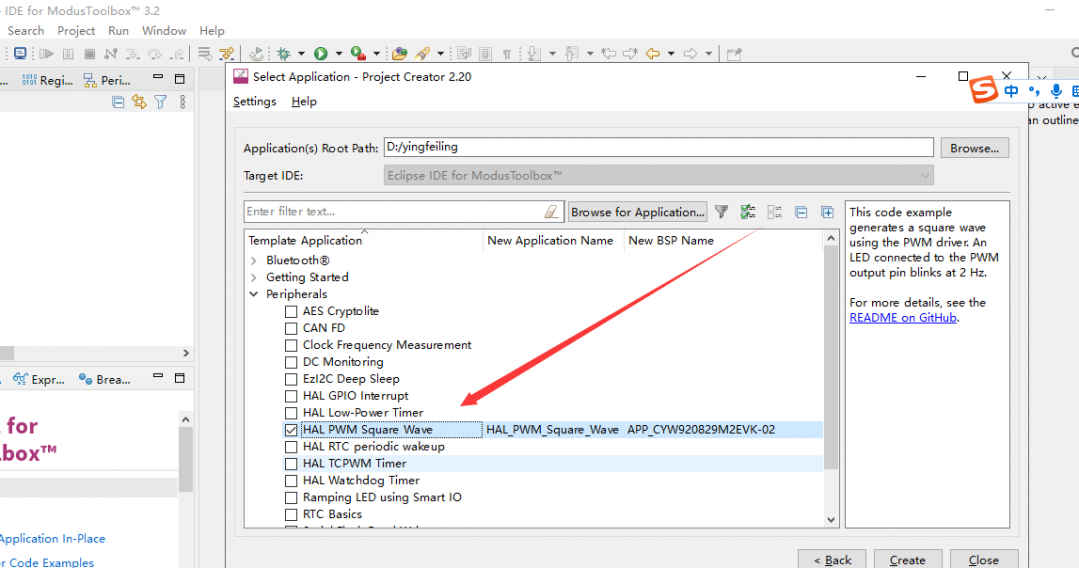Check the HAL GPIO Interrupt checkbox
The image size is (1079, 568).
point(291,397)
